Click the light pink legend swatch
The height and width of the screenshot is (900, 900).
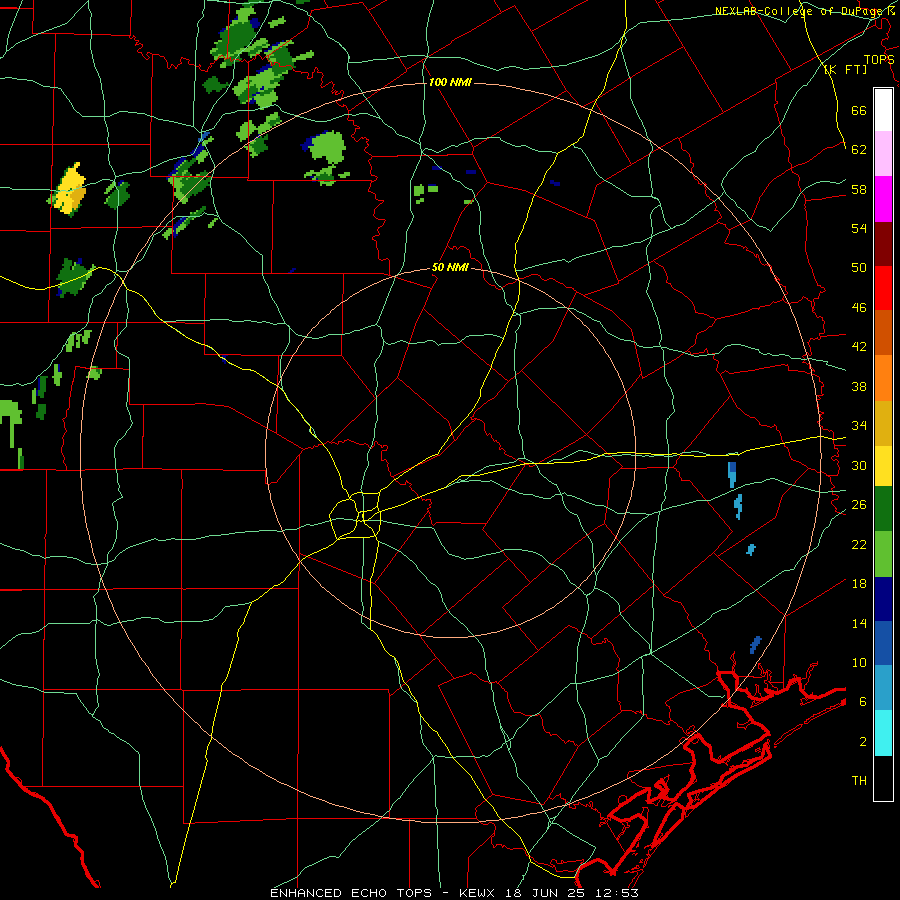tap(883, 154)
